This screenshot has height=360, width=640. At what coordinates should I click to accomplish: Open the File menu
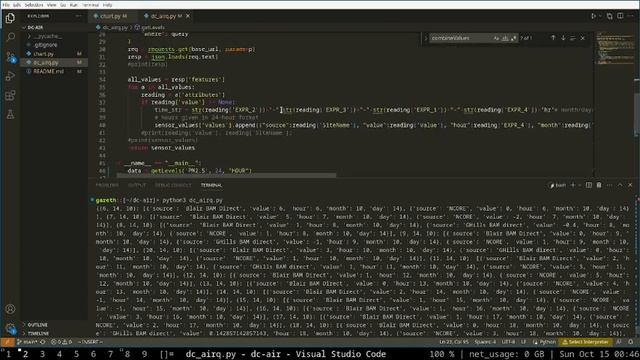tap(6, 5)
